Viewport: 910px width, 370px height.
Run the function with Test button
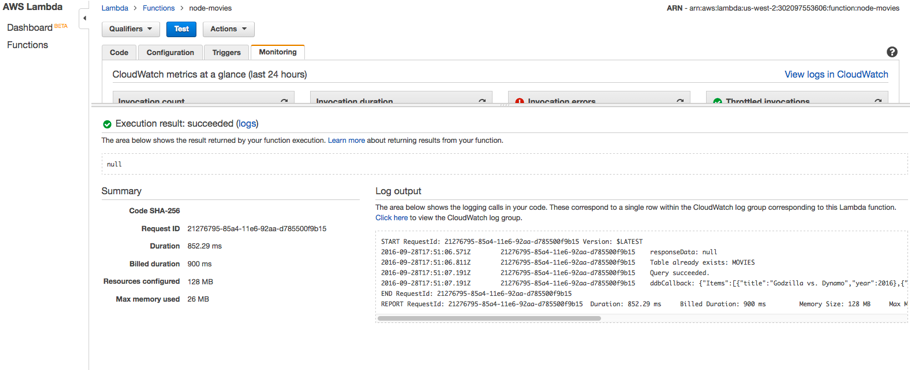coord(182,29)
